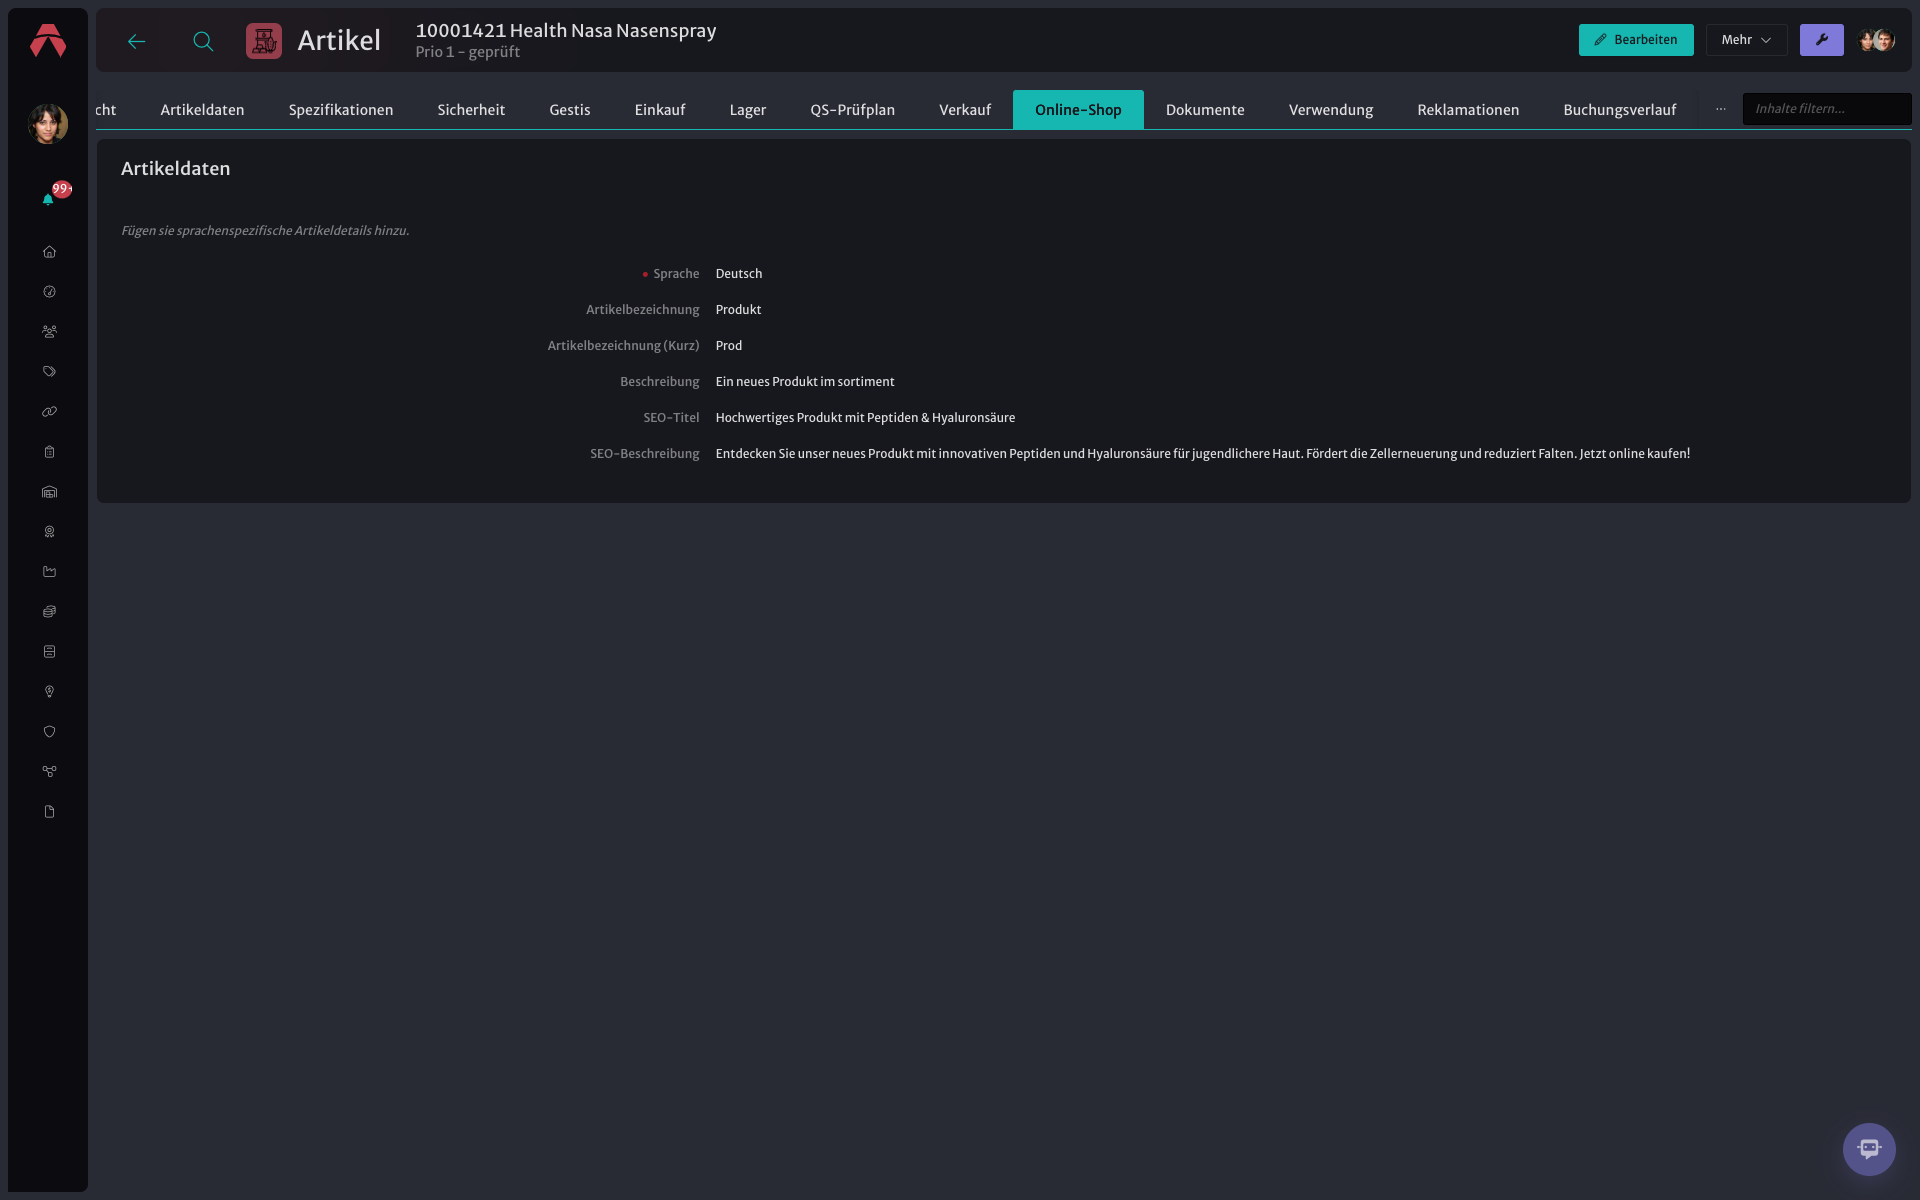Click the 'SEO-Beschreibung' field label

click(645, 454)
